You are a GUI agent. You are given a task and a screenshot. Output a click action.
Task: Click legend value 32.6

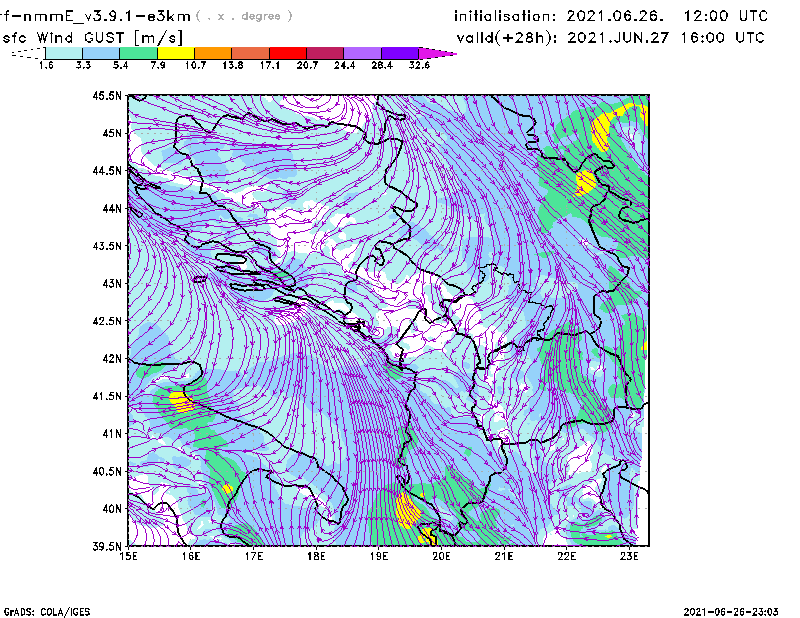pyautogui.click(x=419, y=65)
